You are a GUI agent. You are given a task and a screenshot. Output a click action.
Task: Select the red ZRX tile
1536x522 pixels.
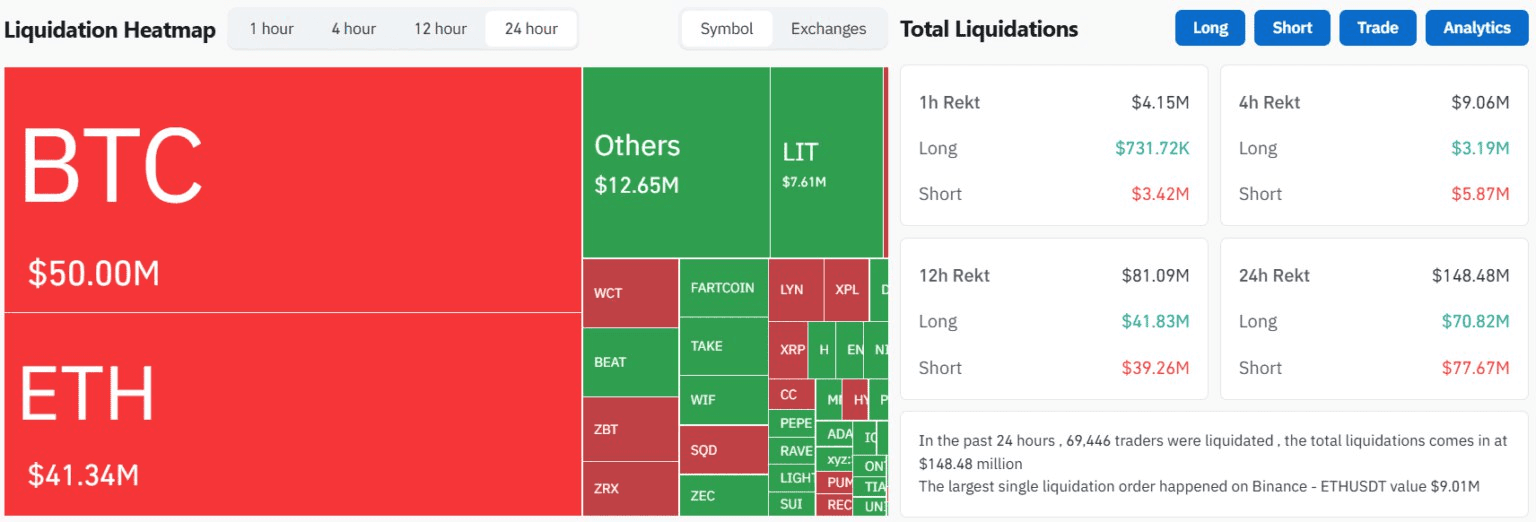tap(630, 489)
